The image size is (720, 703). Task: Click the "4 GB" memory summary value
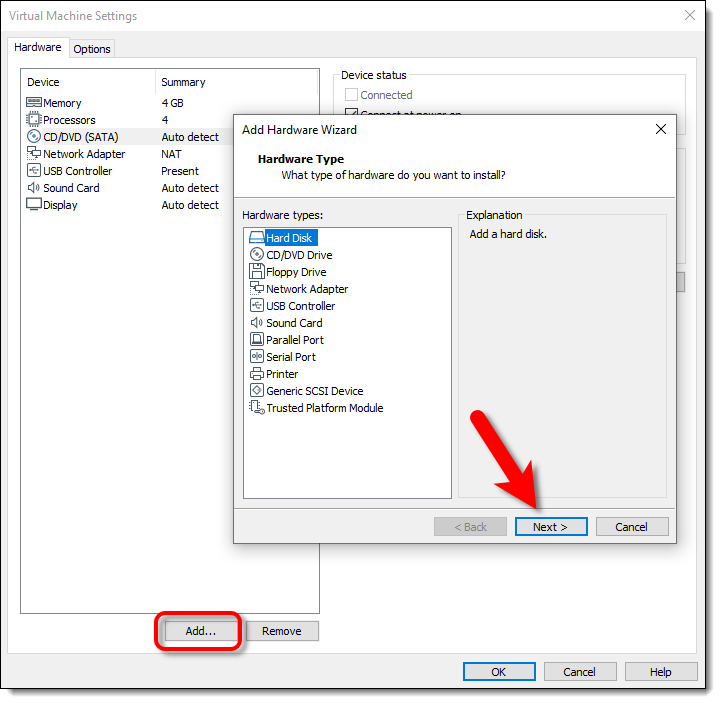pyautogui.click(x=173, y=103)
